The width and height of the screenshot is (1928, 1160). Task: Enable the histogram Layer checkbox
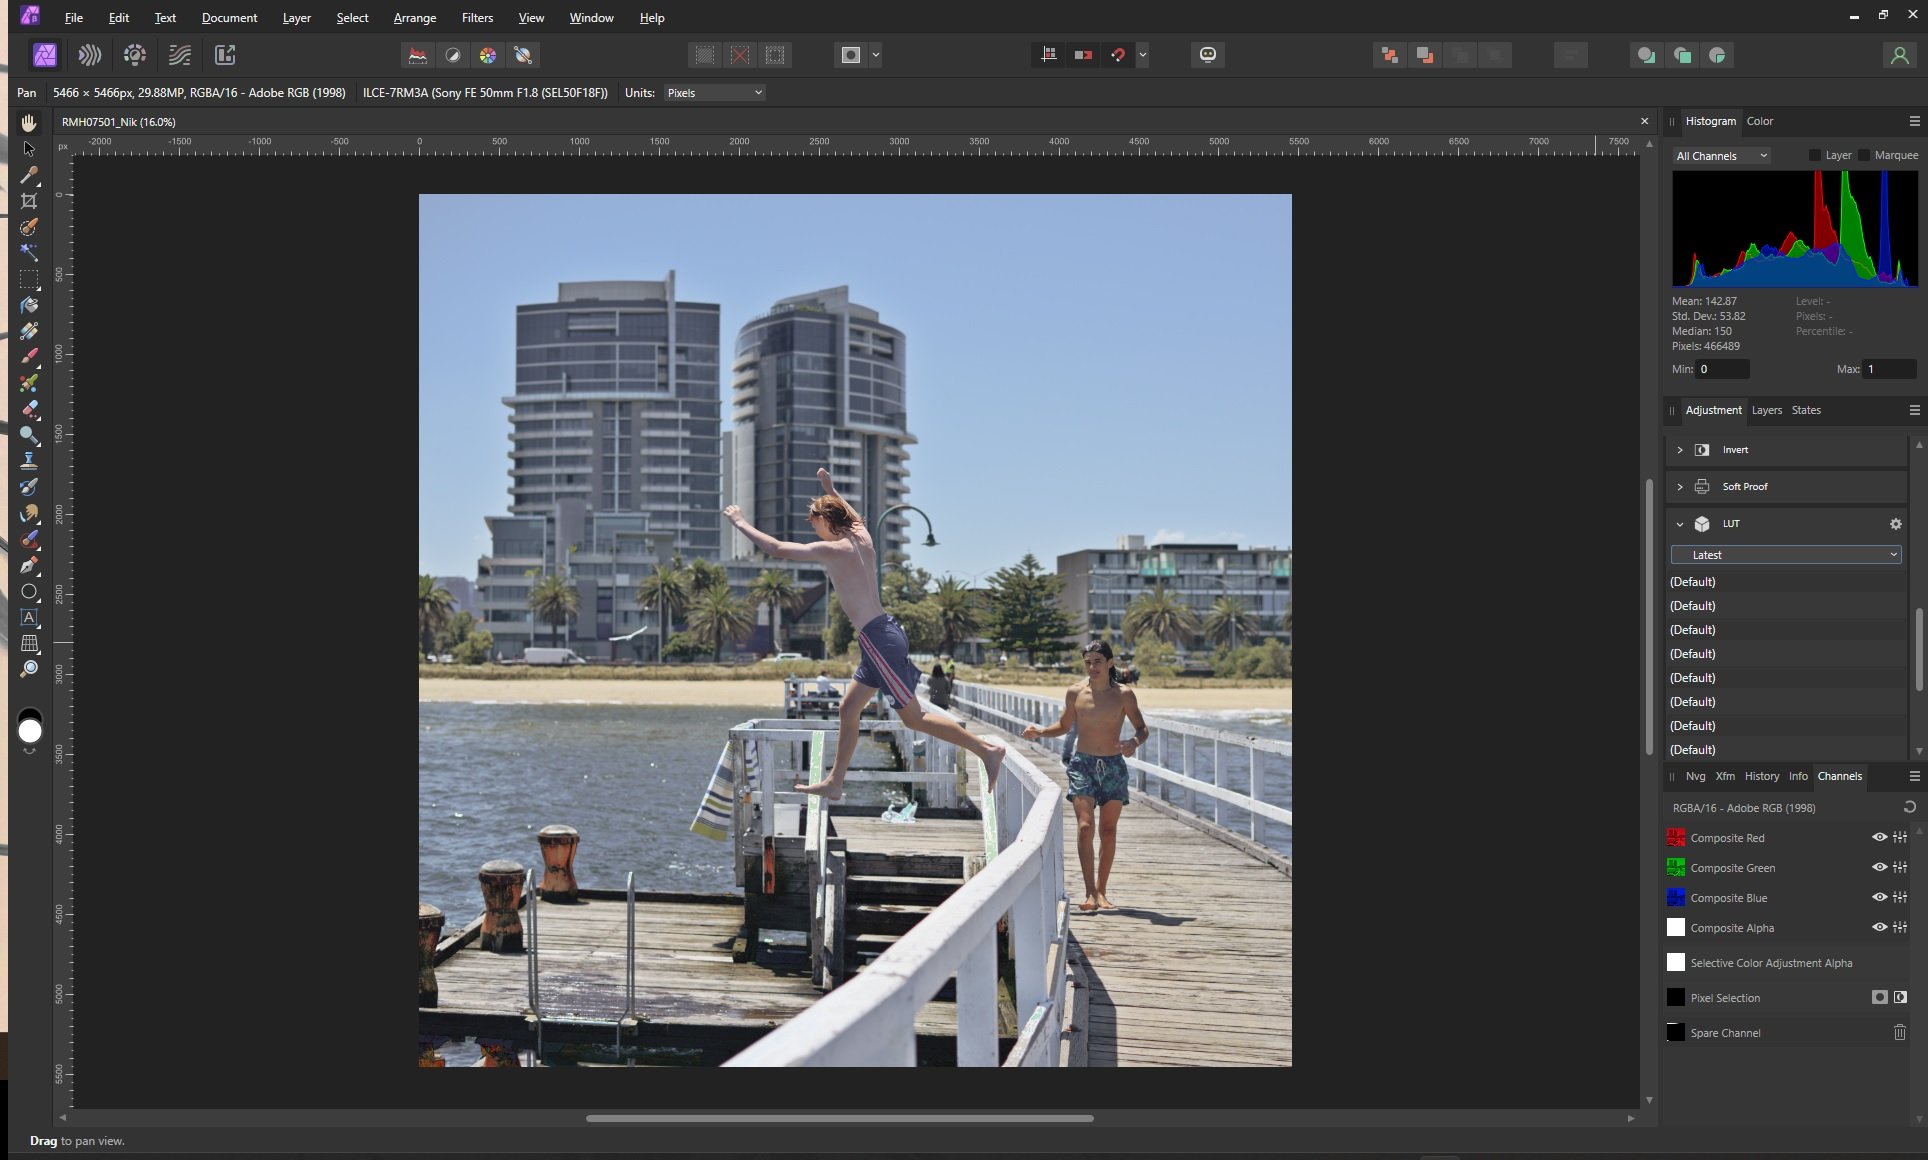(1815, 155)
